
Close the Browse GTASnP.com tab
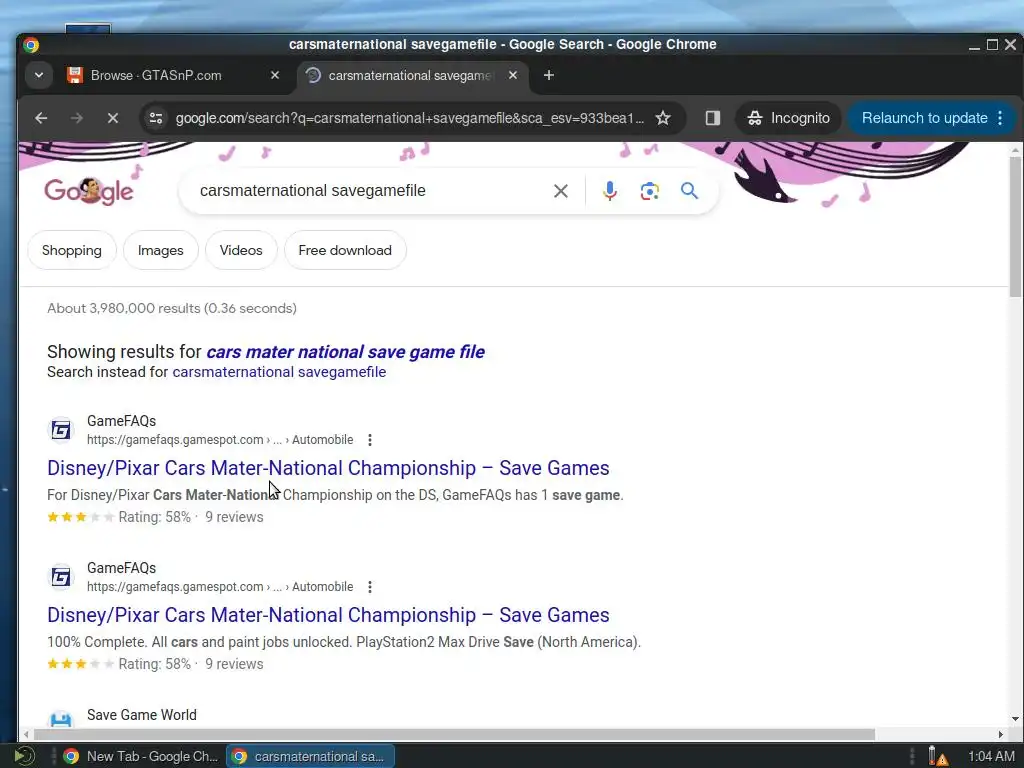point(275,75)
